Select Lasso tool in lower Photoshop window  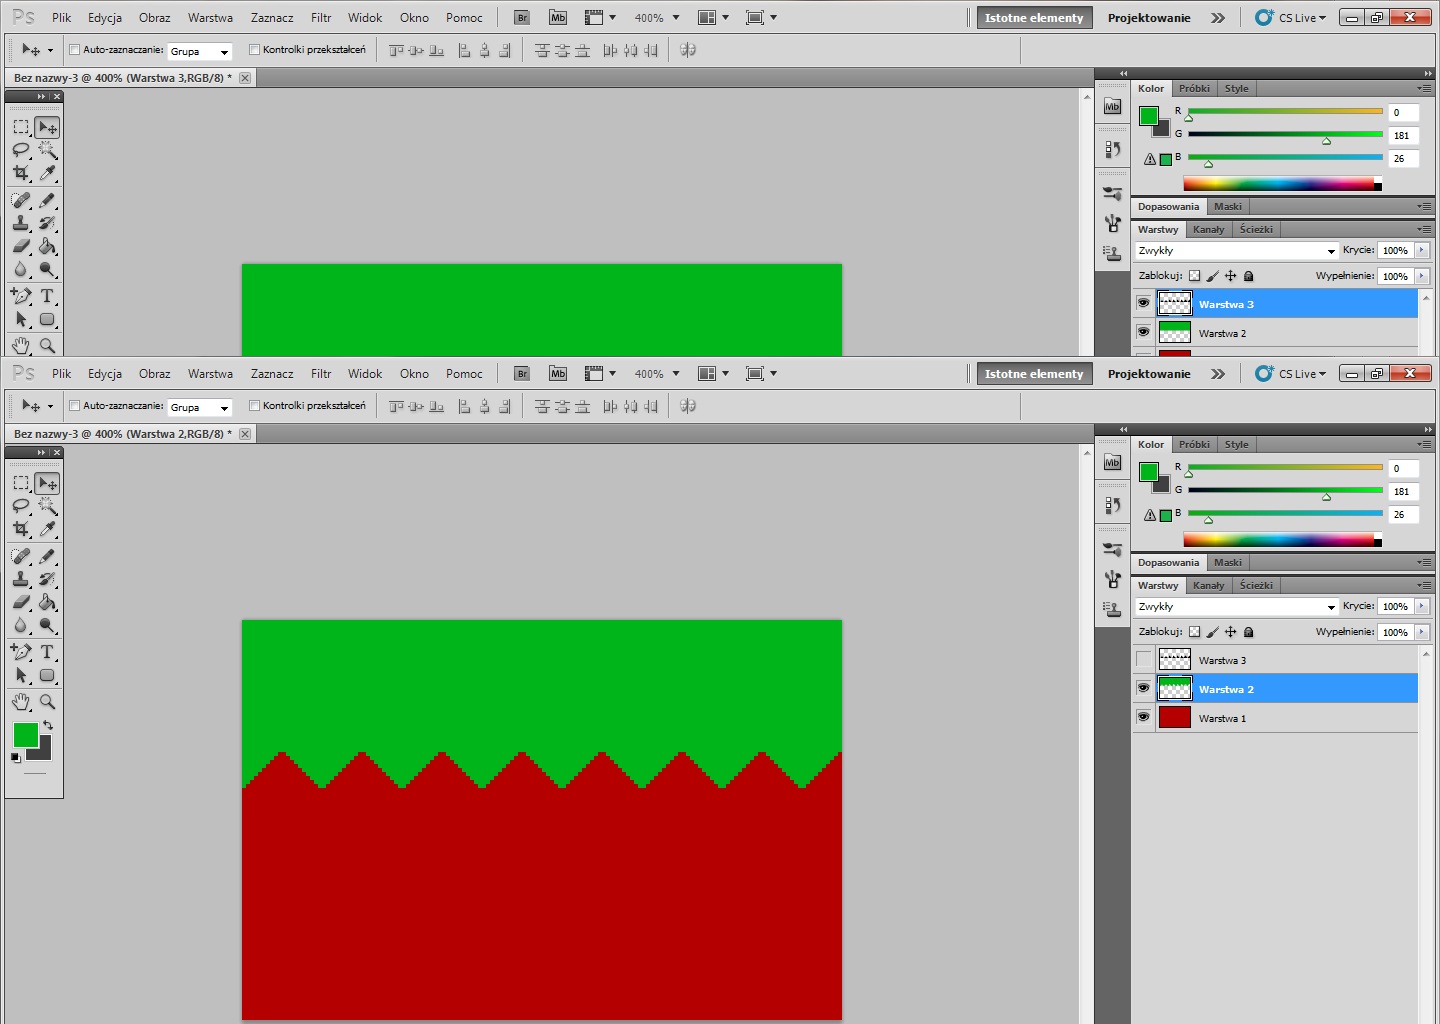[21, 506]
